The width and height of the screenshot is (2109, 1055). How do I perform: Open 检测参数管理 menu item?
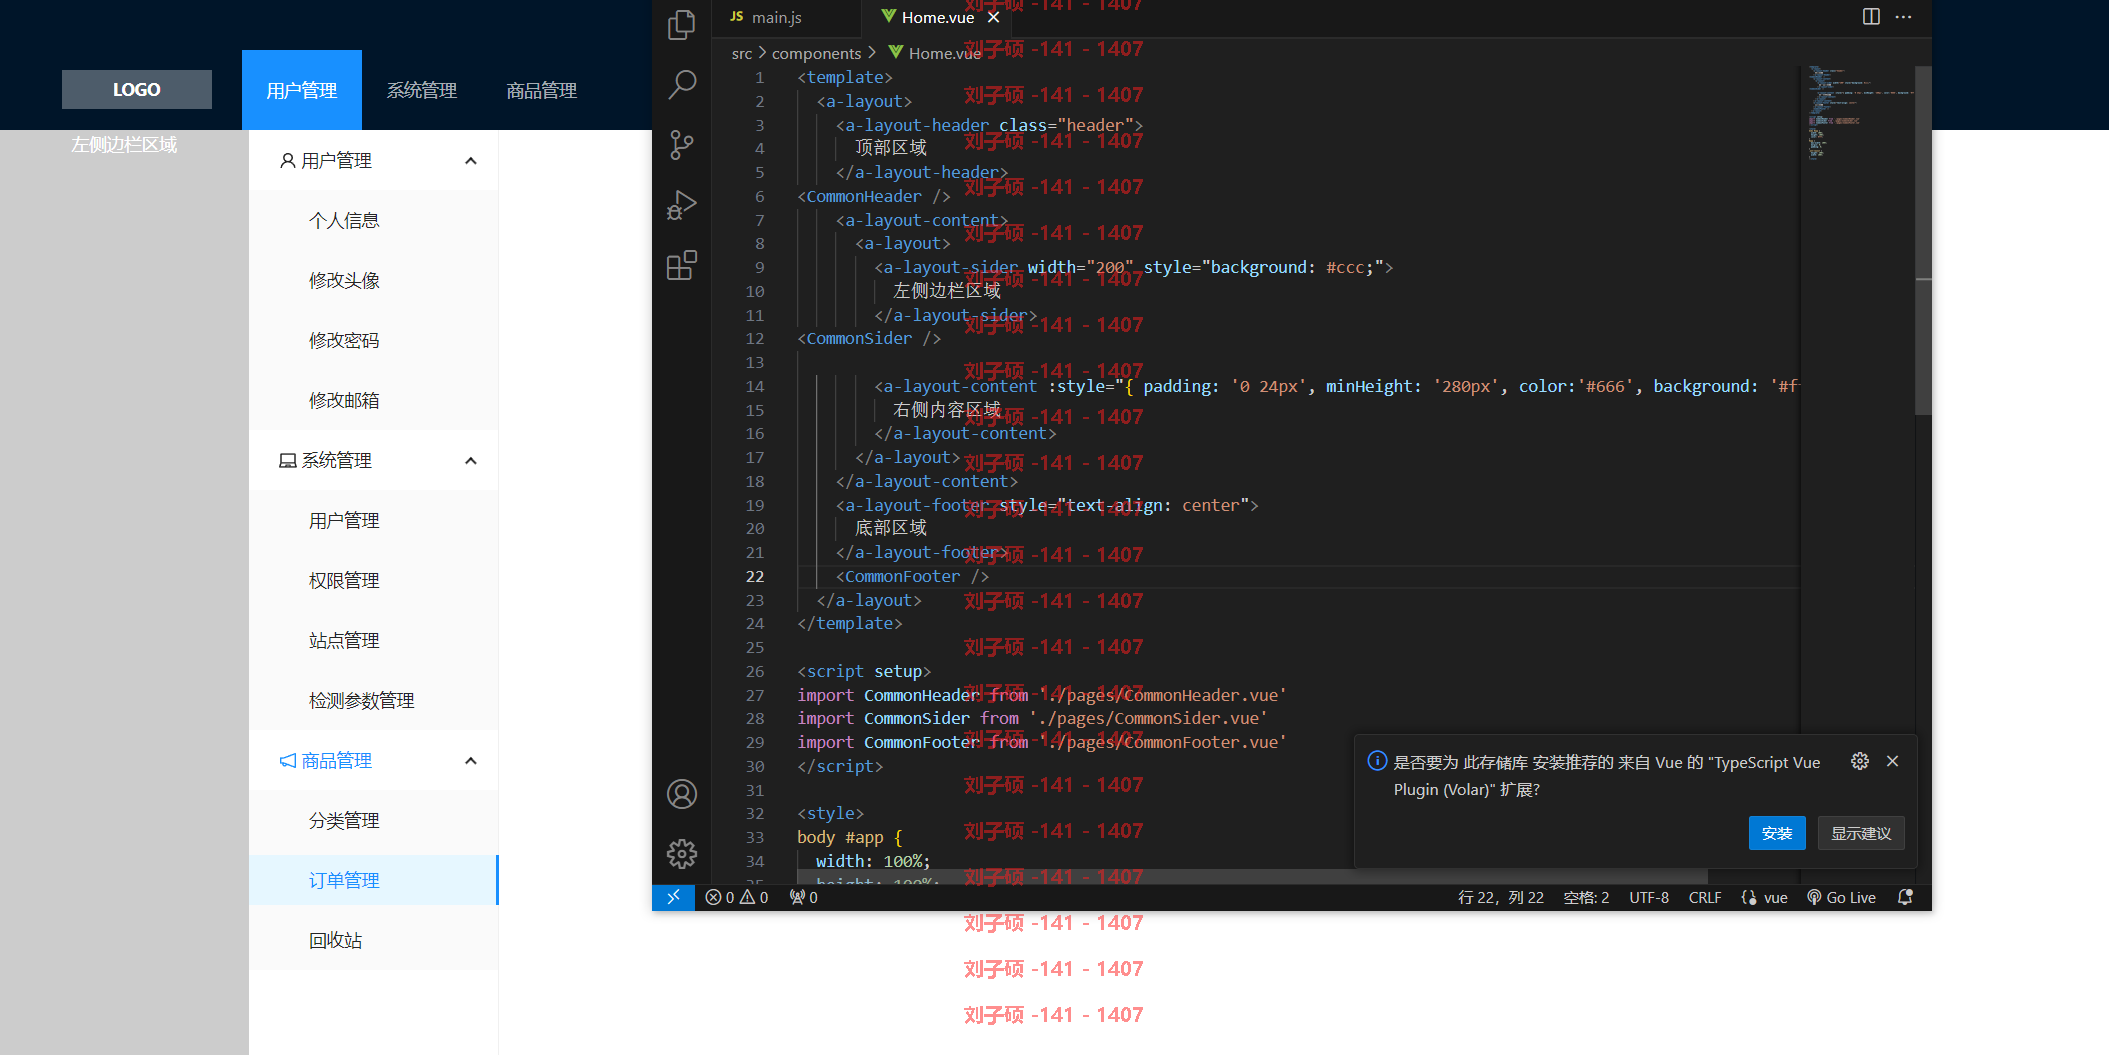coord(374,700)
